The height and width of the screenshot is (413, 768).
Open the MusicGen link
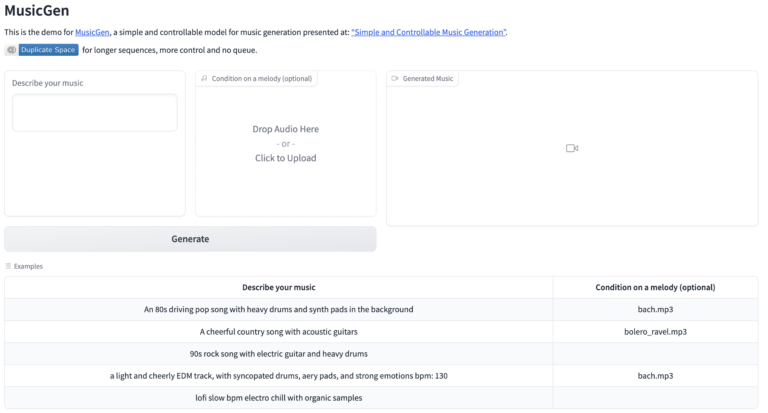[92, 32]
